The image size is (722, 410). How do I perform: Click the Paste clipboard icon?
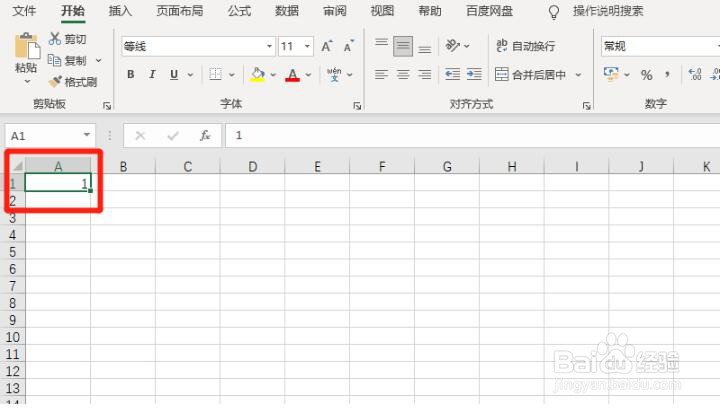(26, 46)
